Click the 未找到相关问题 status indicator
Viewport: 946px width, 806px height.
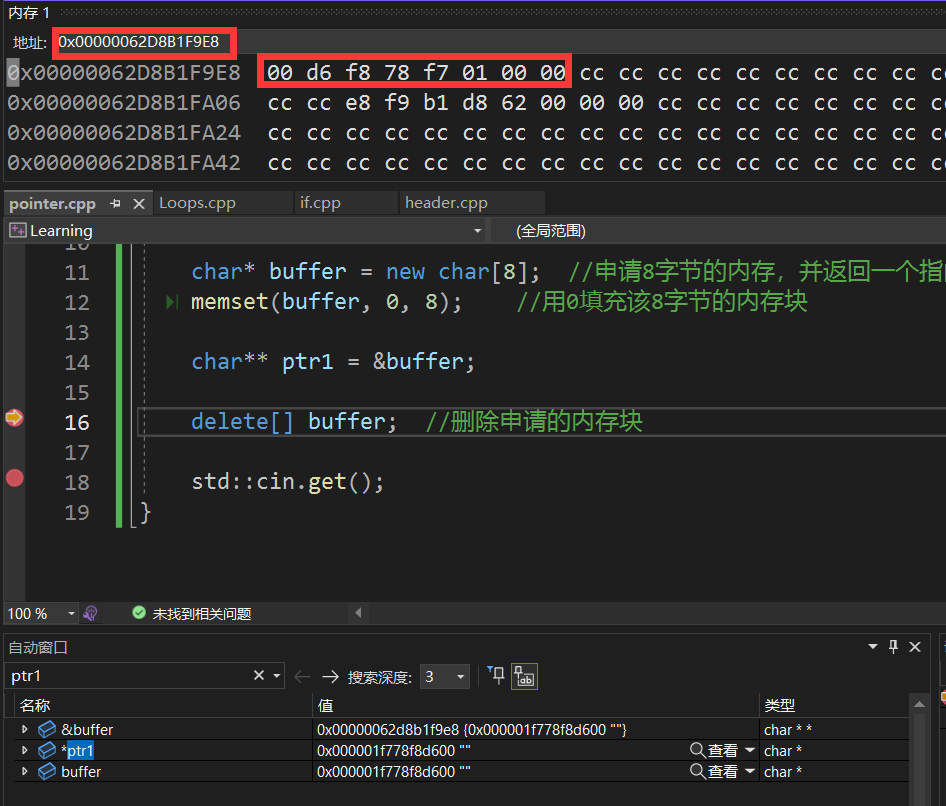[191, 614]
